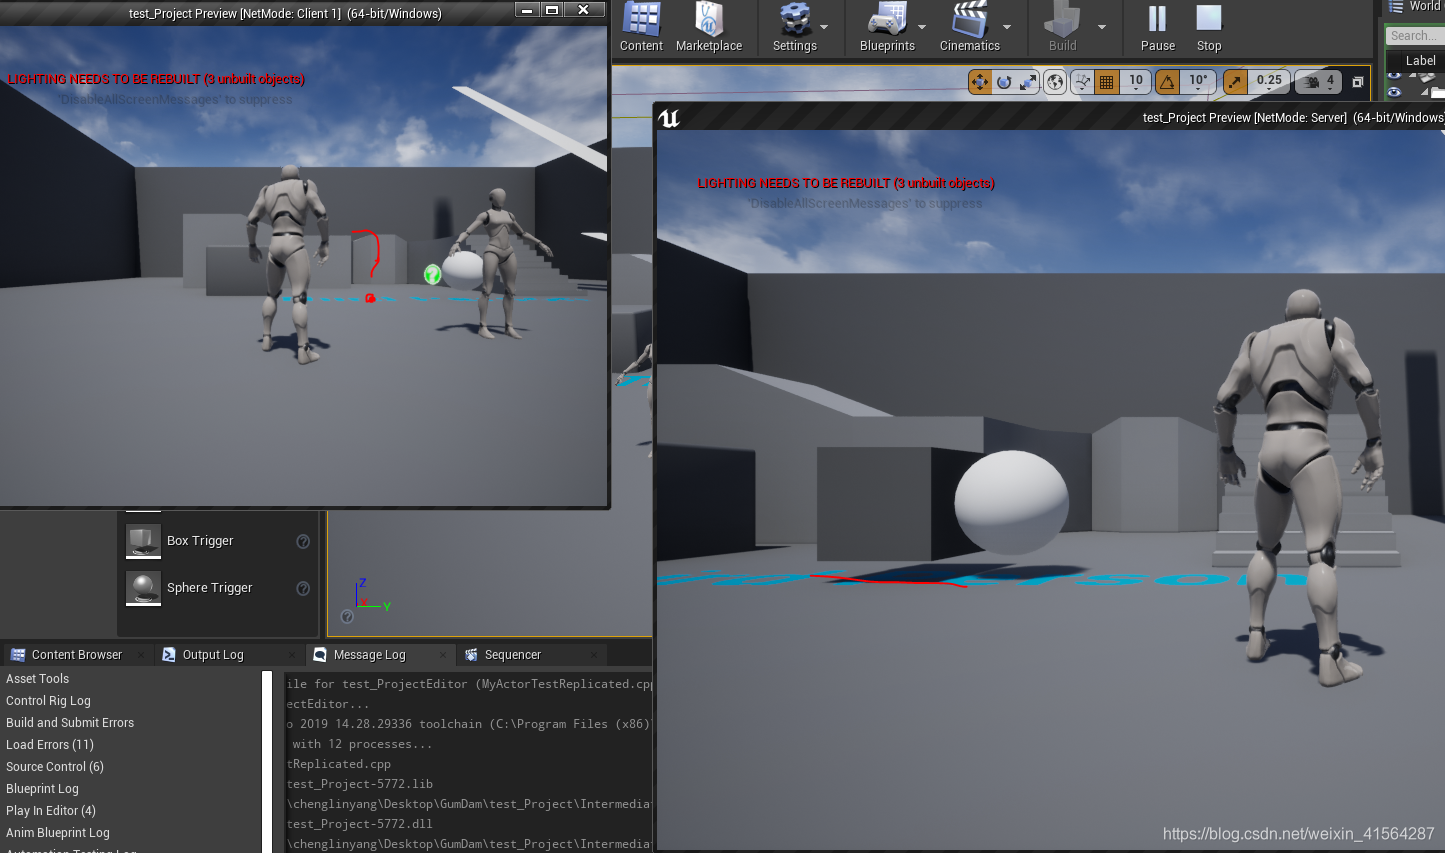Click Unreal logo in Server preview window
Image resolution: width=1445 pixels, height=853 pixels.
pyautogui.click(x=669, y=118)
